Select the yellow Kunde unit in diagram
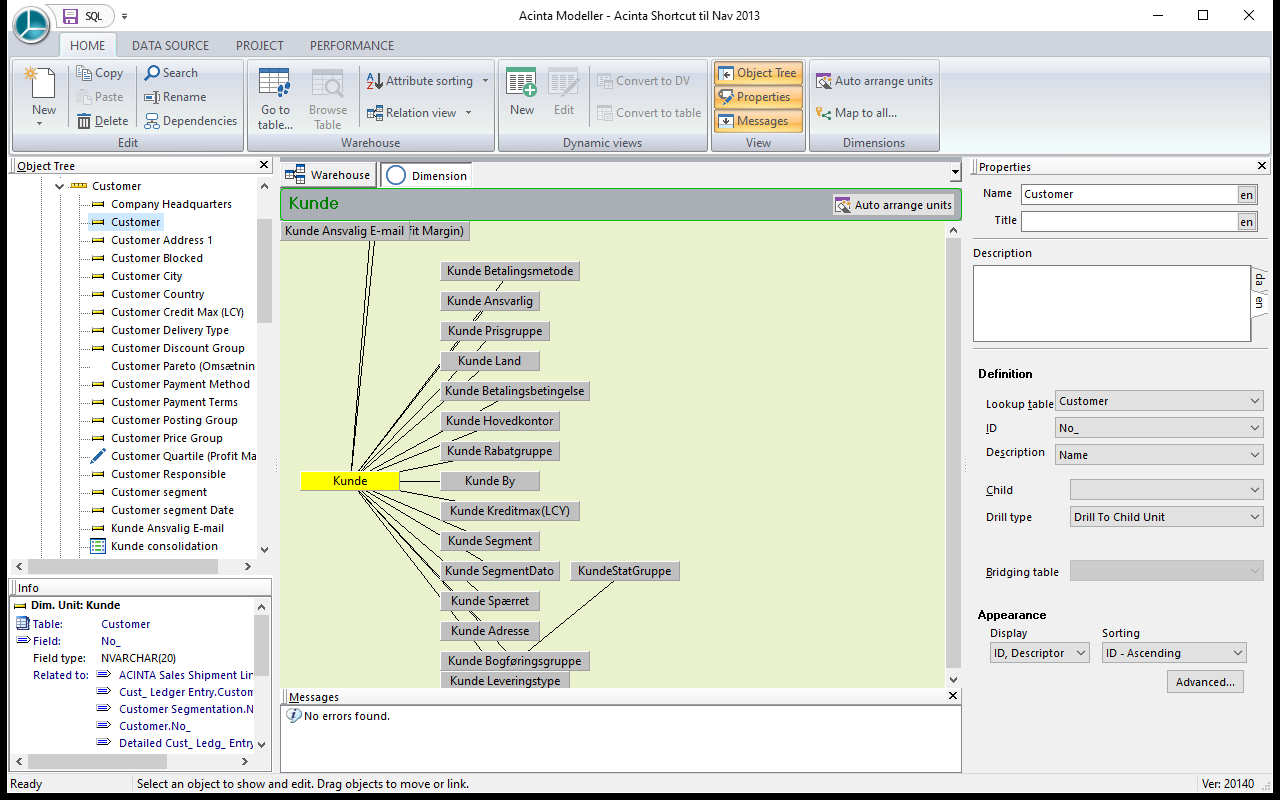Image resolution: width=1280 pixels, height=800 pixels. (x=350, y=481)
